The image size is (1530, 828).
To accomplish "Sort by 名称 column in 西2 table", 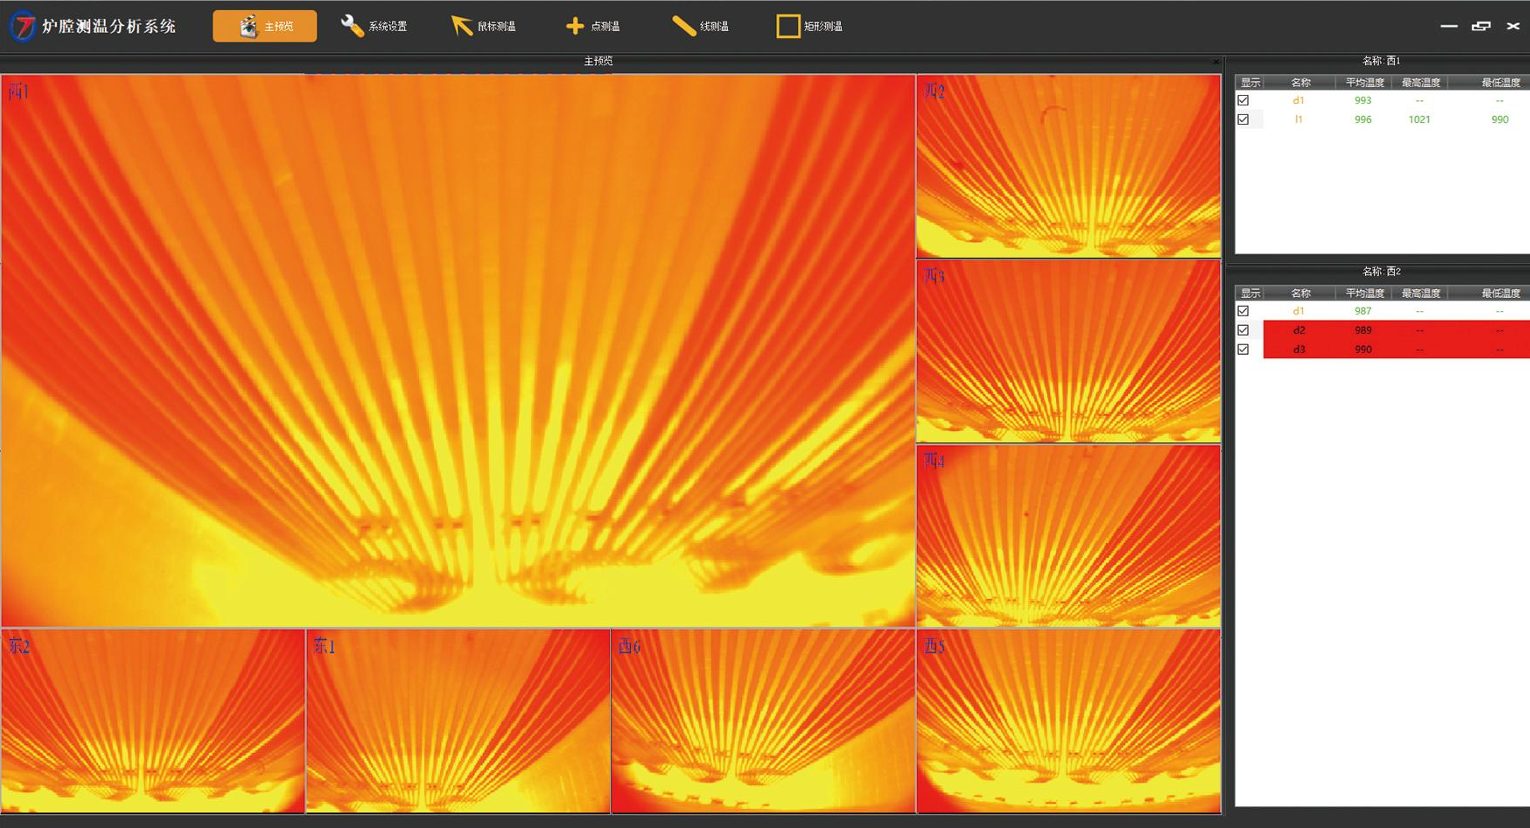I will tap(1300, 293).
